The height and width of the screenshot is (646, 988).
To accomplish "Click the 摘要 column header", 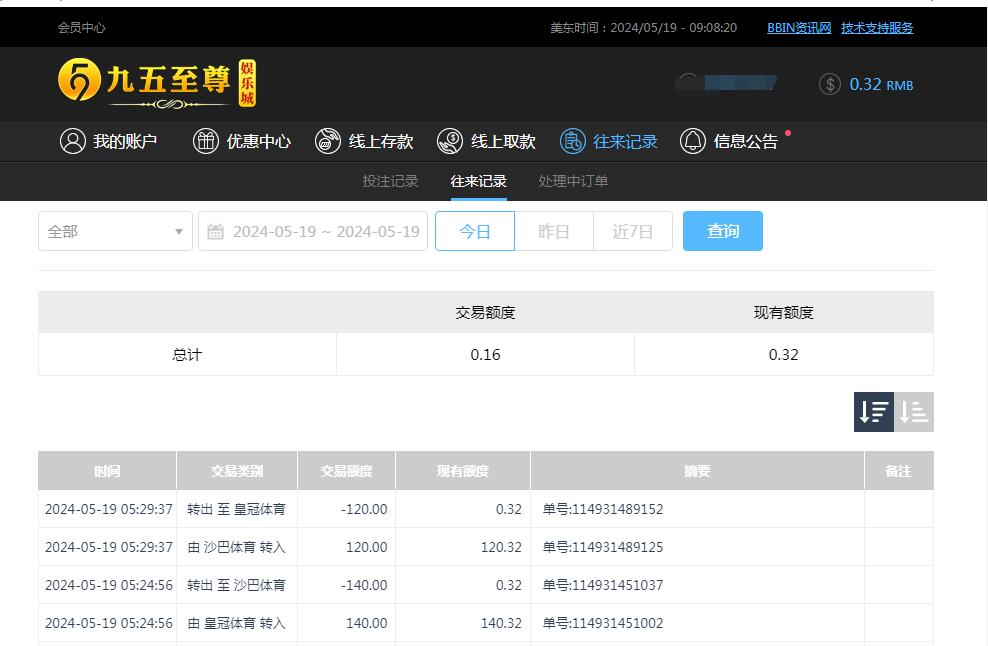I will click(x=698, y=471).
